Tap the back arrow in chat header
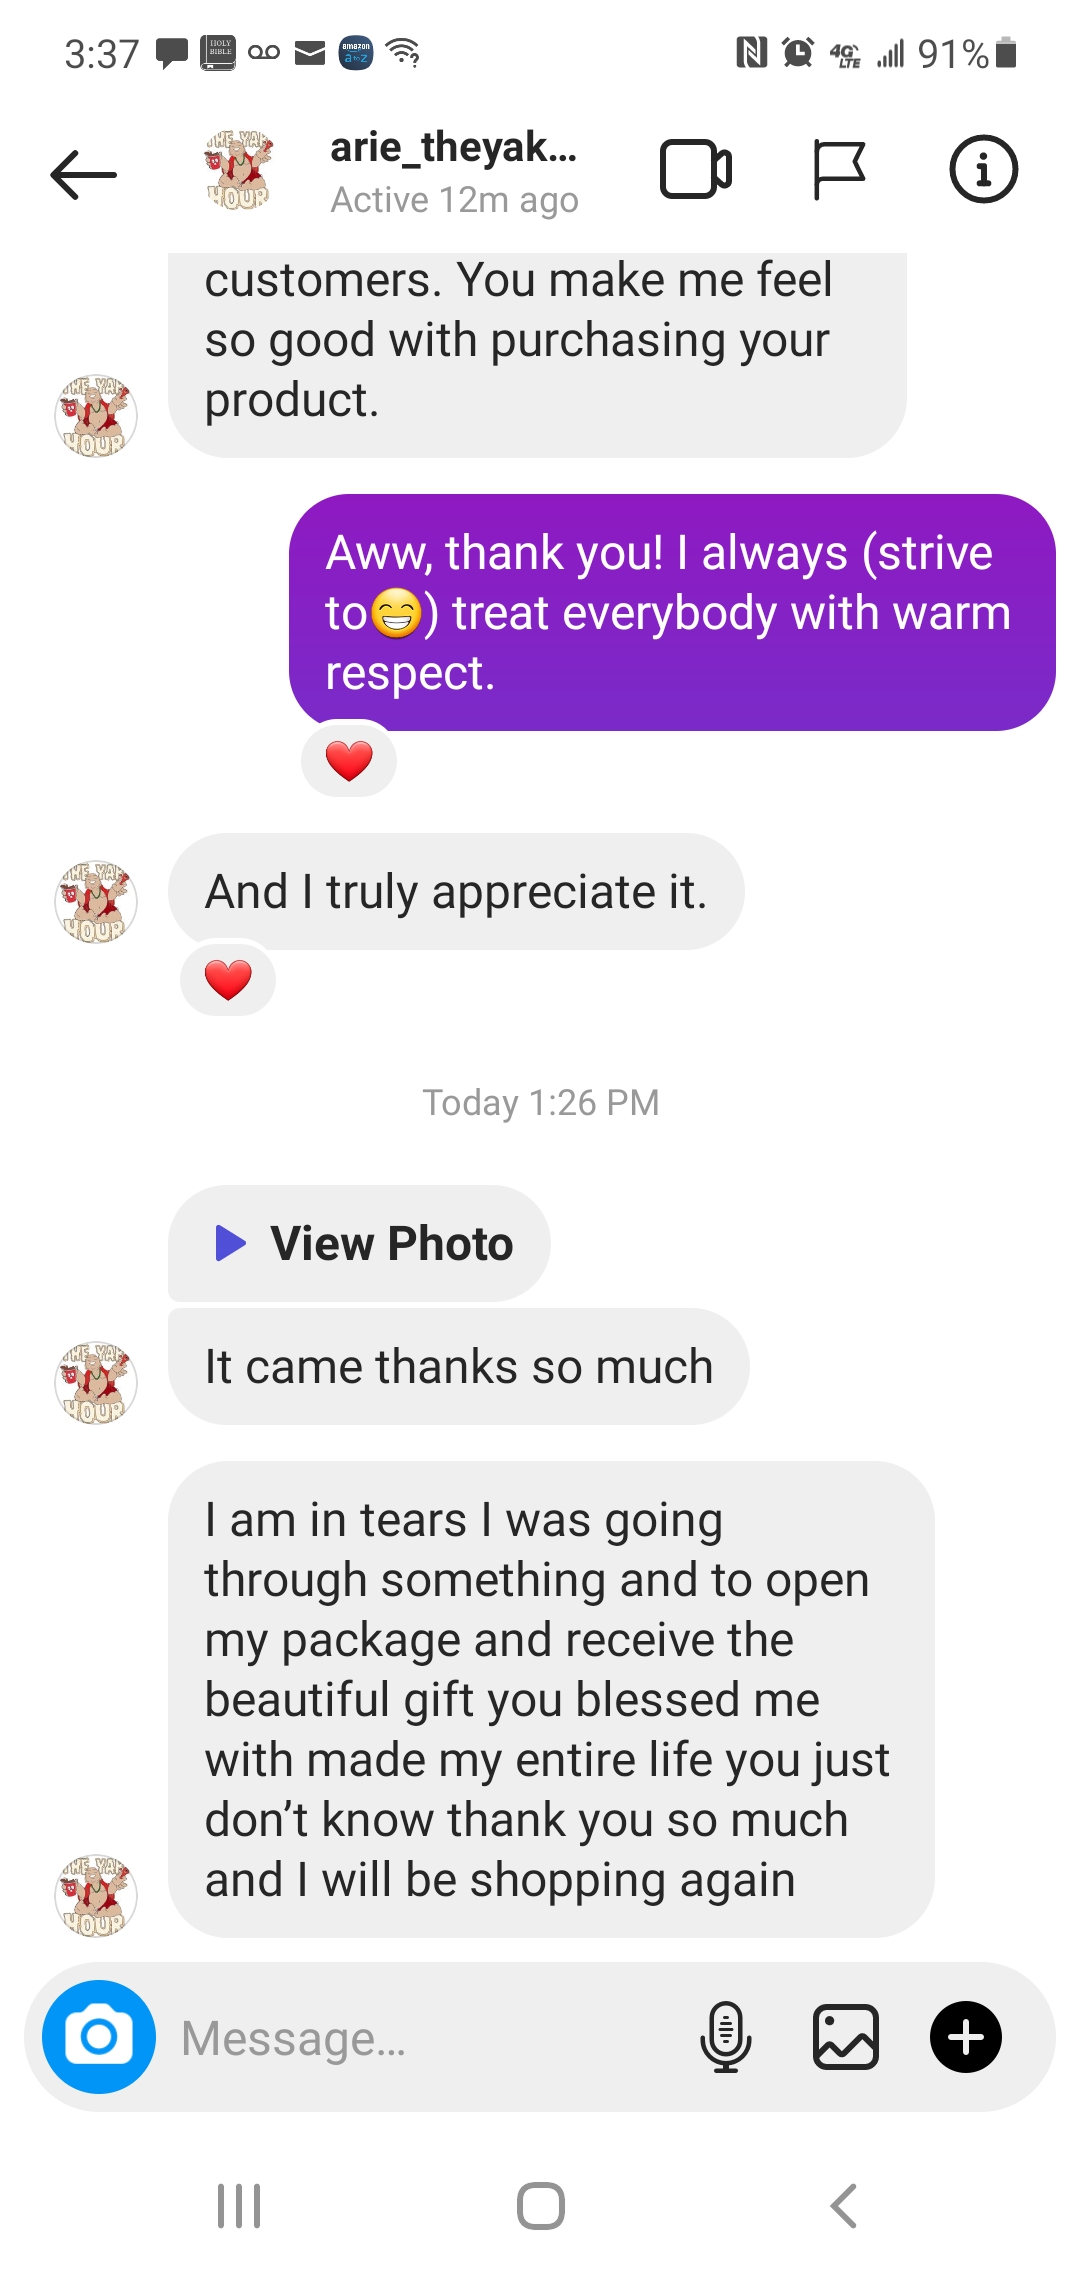This screenshot has height=2280, width=1080. 84,174
